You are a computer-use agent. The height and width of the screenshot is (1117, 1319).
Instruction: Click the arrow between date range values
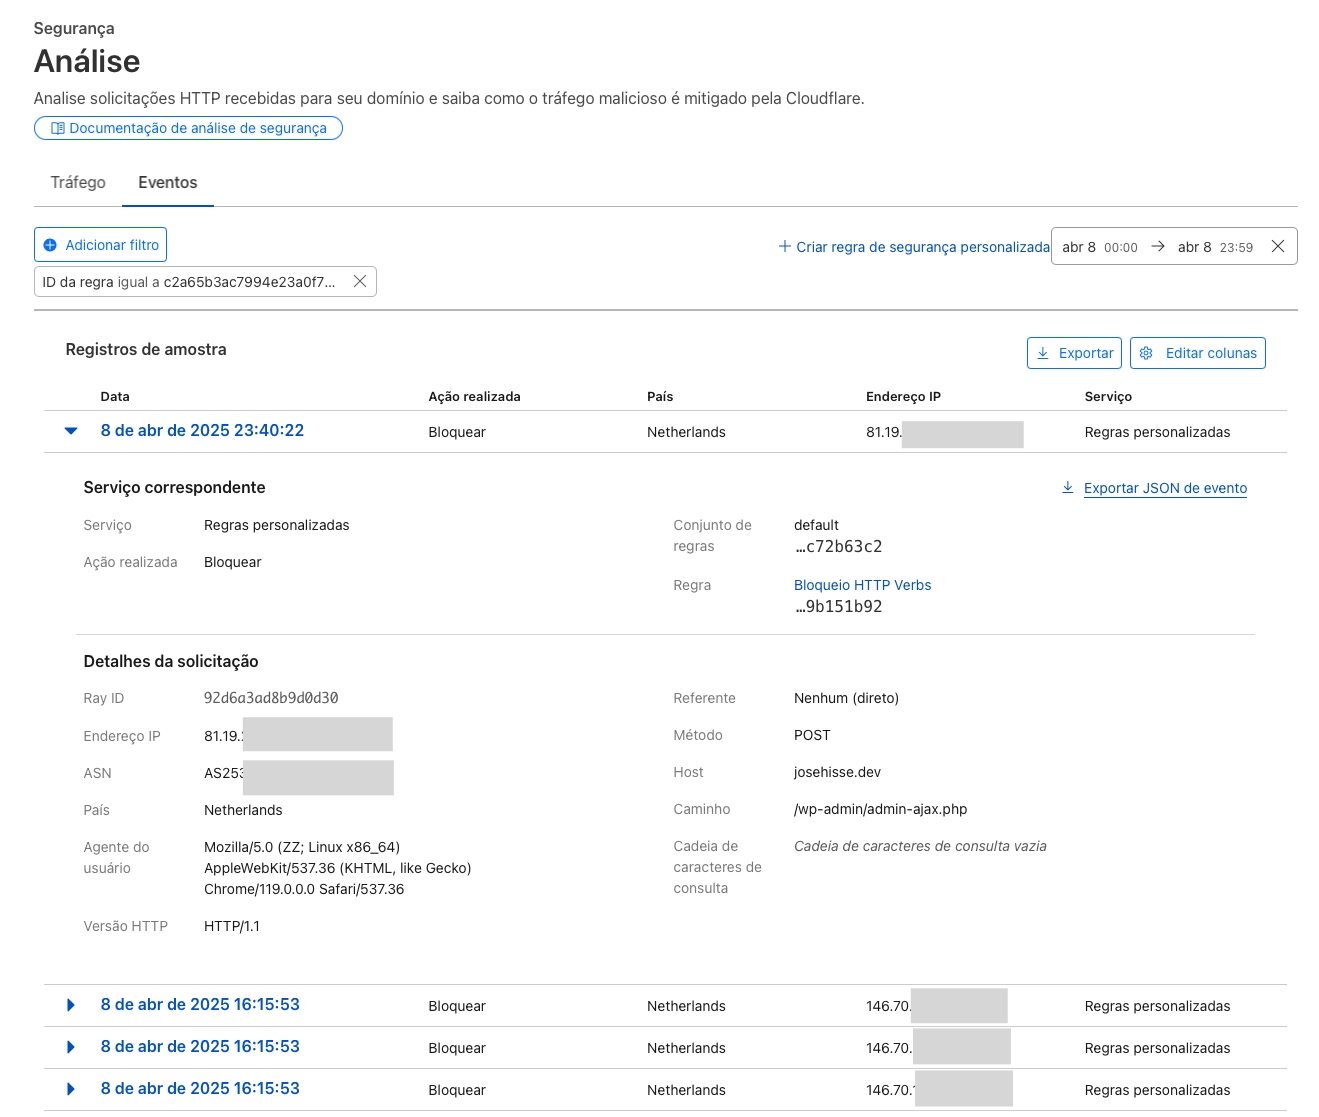point(1157,247)
